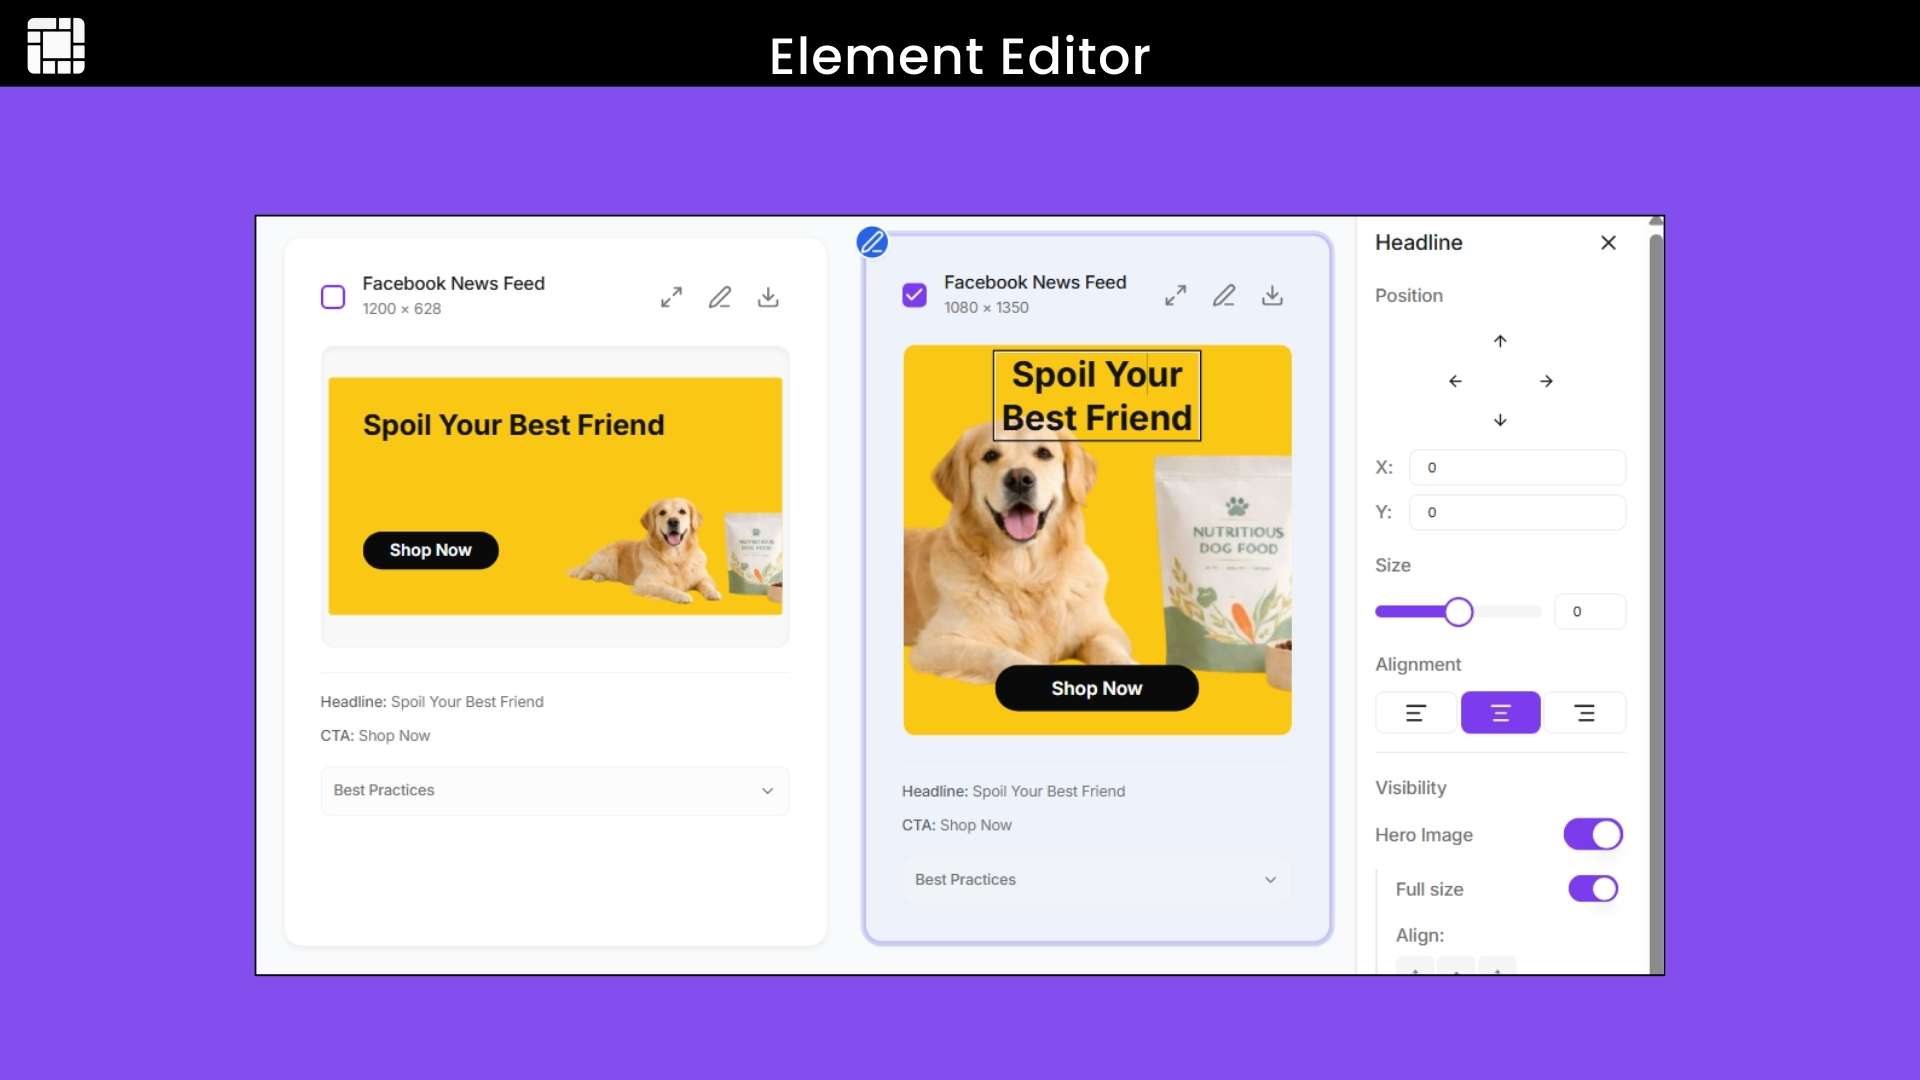
Task: Click the X position input field
Action: click(1517, 467)
